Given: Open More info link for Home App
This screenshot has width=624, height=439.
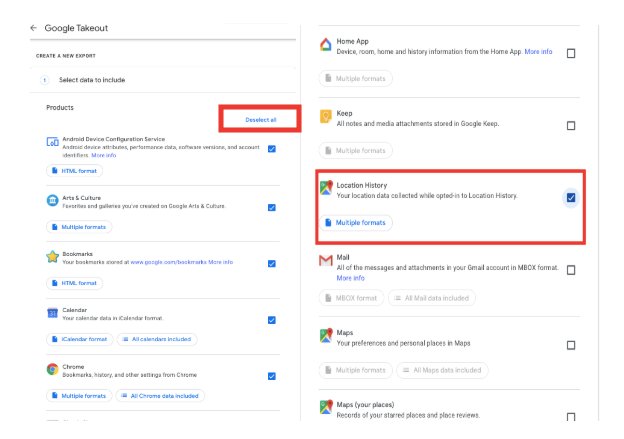Looking at the screenshot, I should point(538,52).
